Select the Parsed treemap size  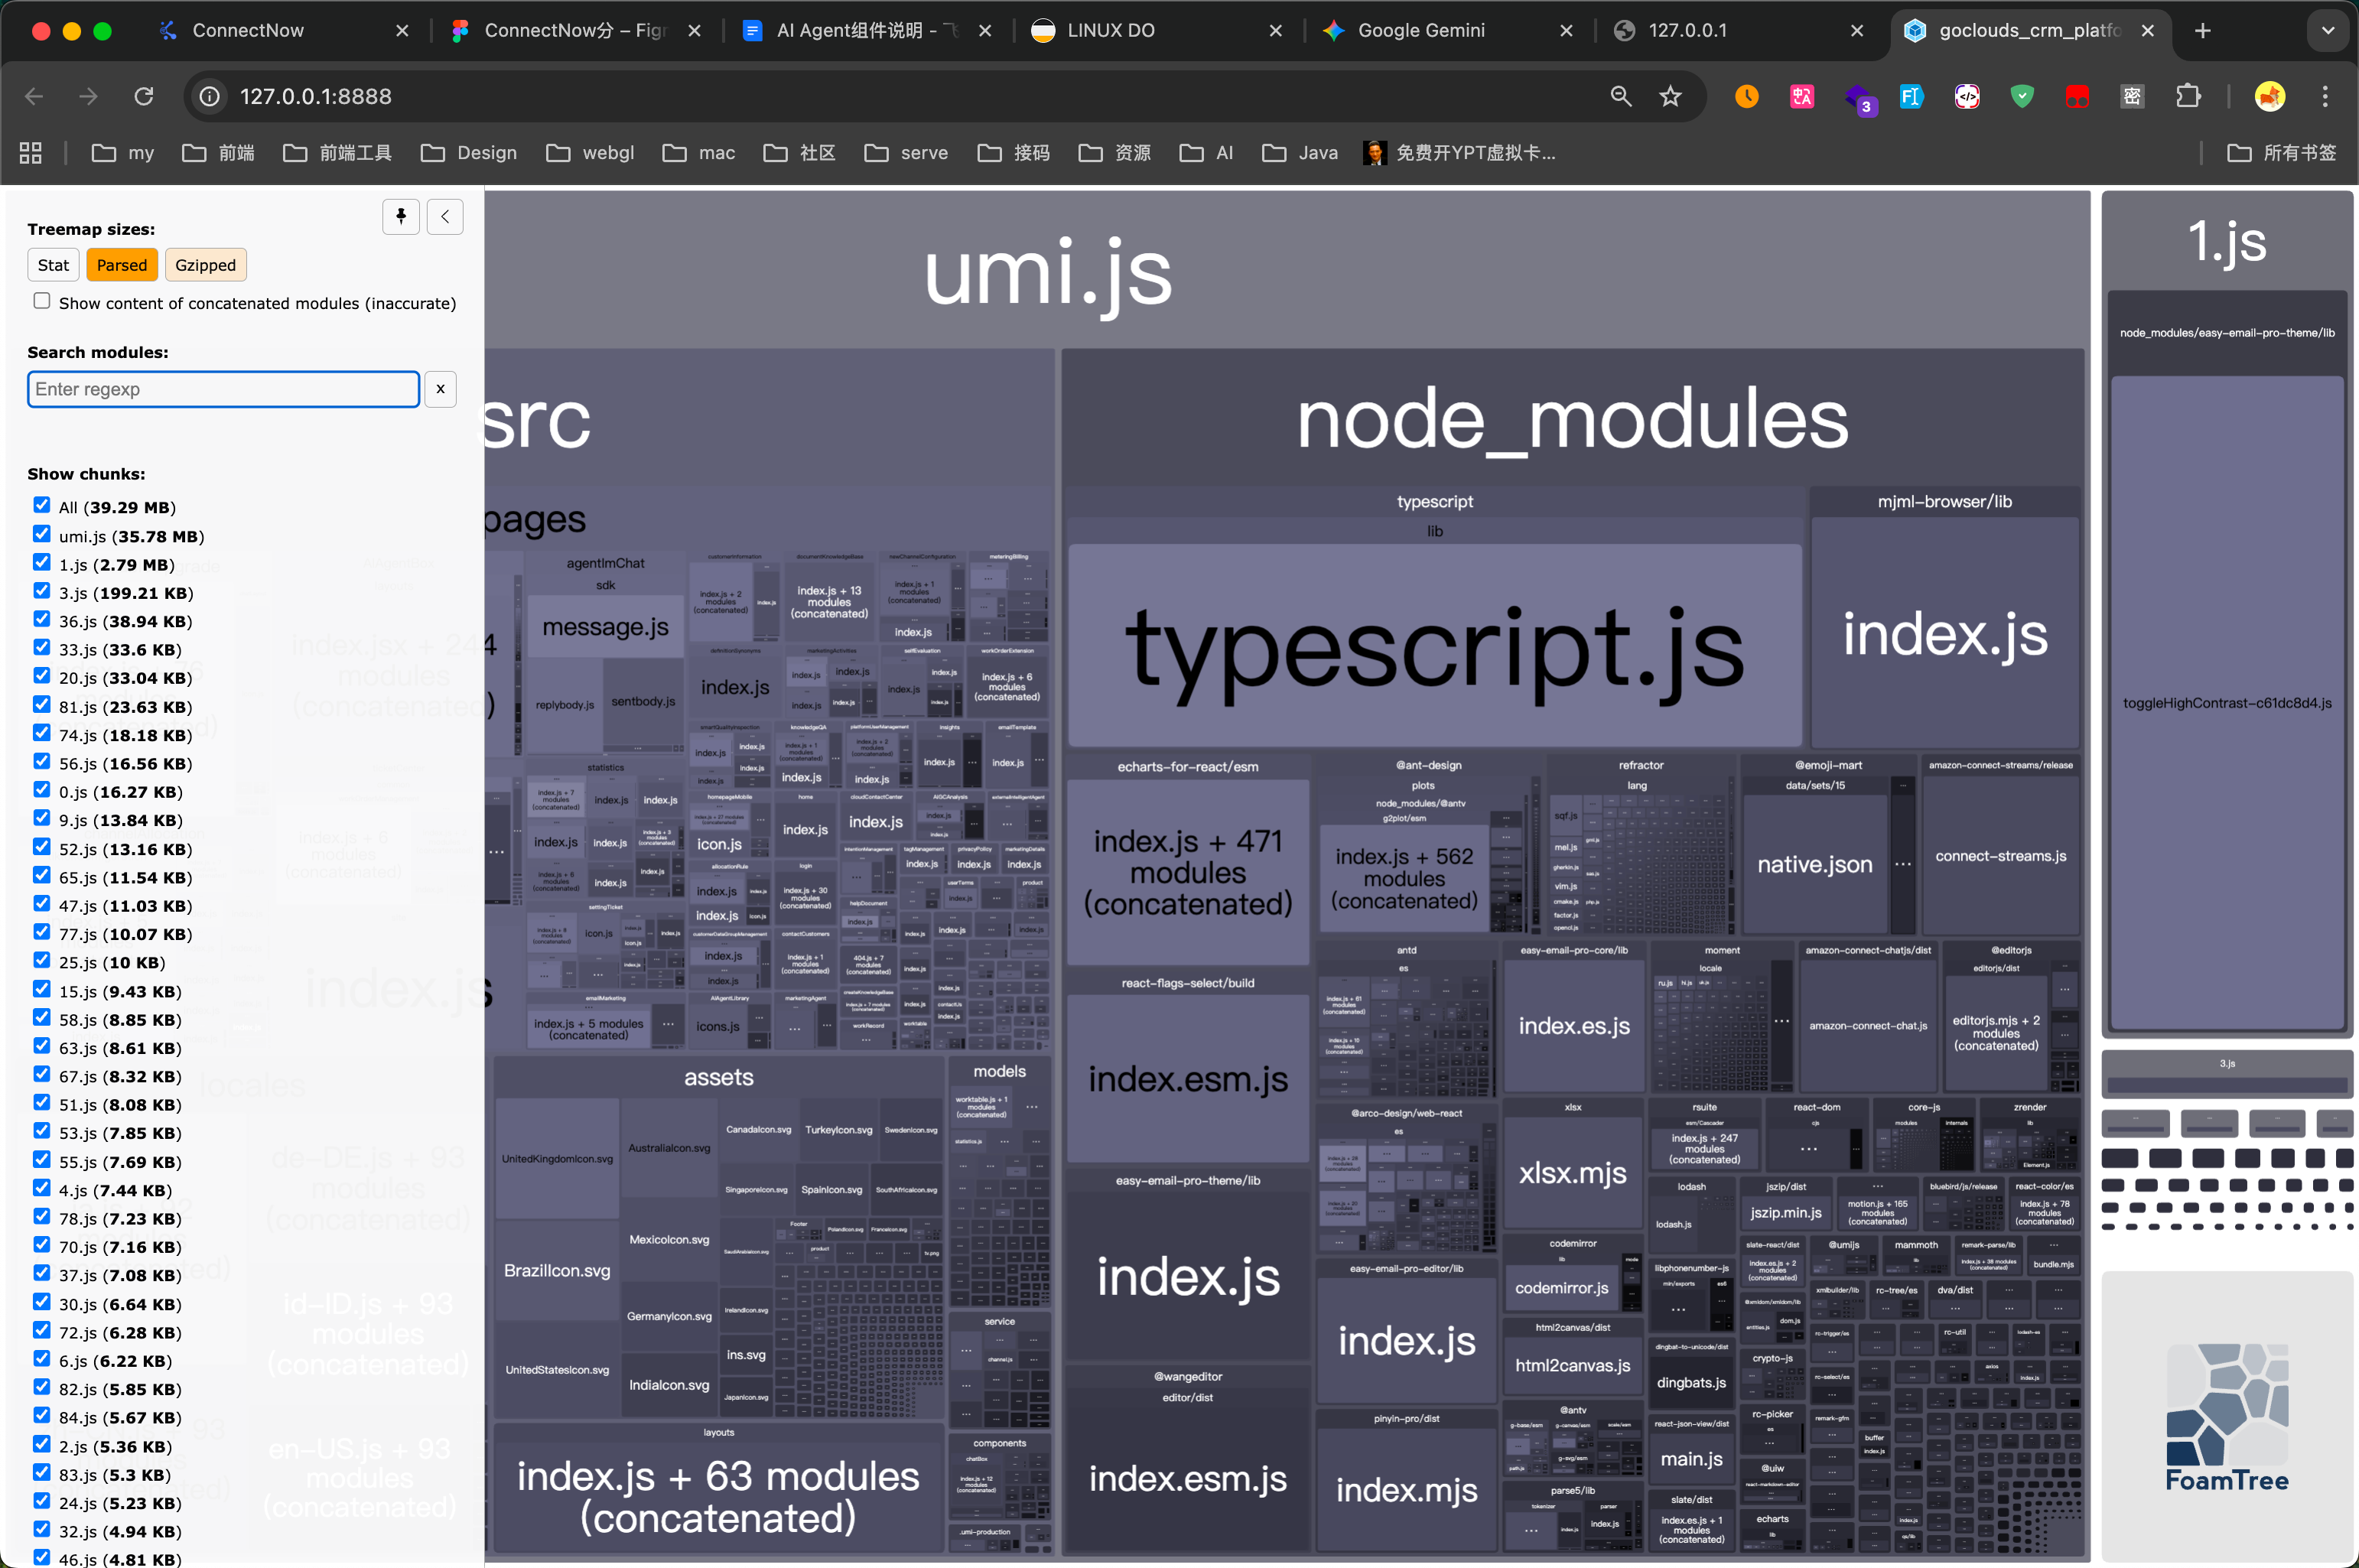[x=122, y=265]
